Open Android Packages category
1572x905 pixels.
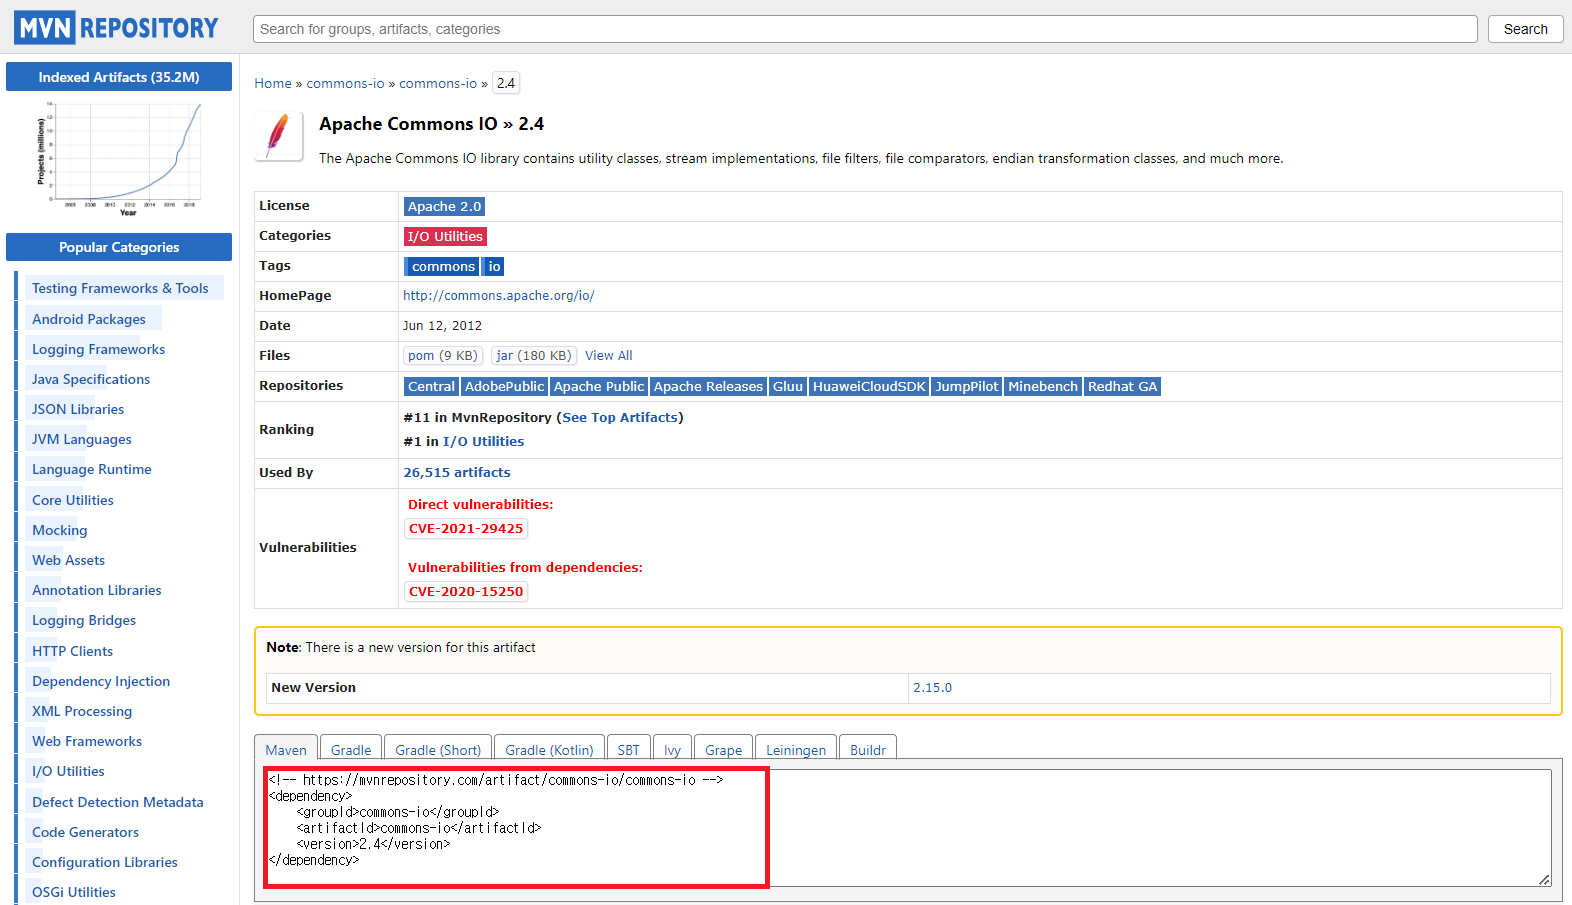[x=89, y=319]
